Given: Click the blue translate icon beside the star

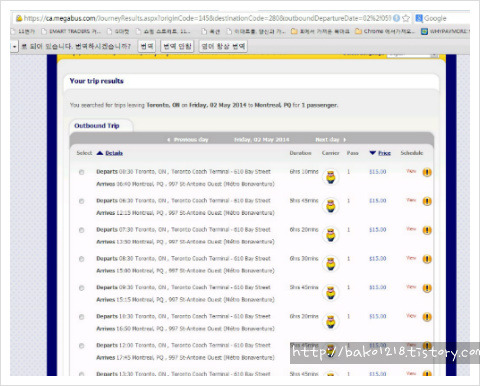Looking at the screenshot, I should [x=396, y=18].
